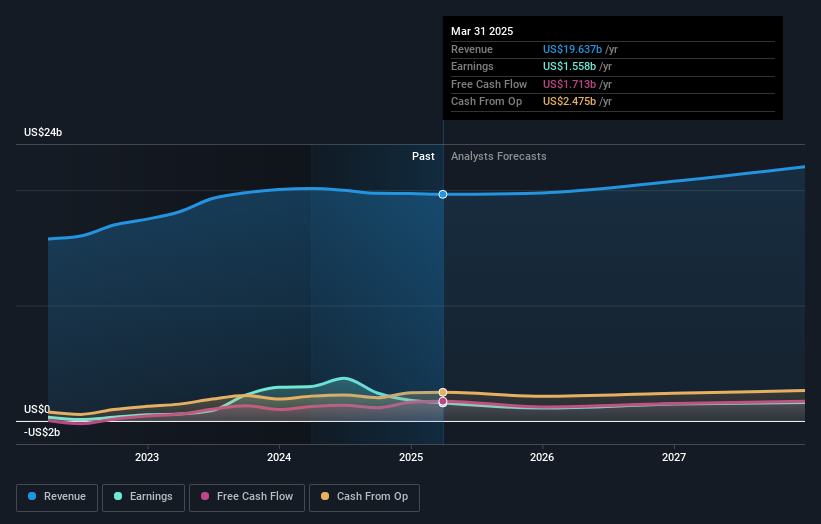Image resolution: width=821 pixels, height=524 pixels.
Task: Click the pink Free Cash Flow legend dot
Action: (205, 496)
